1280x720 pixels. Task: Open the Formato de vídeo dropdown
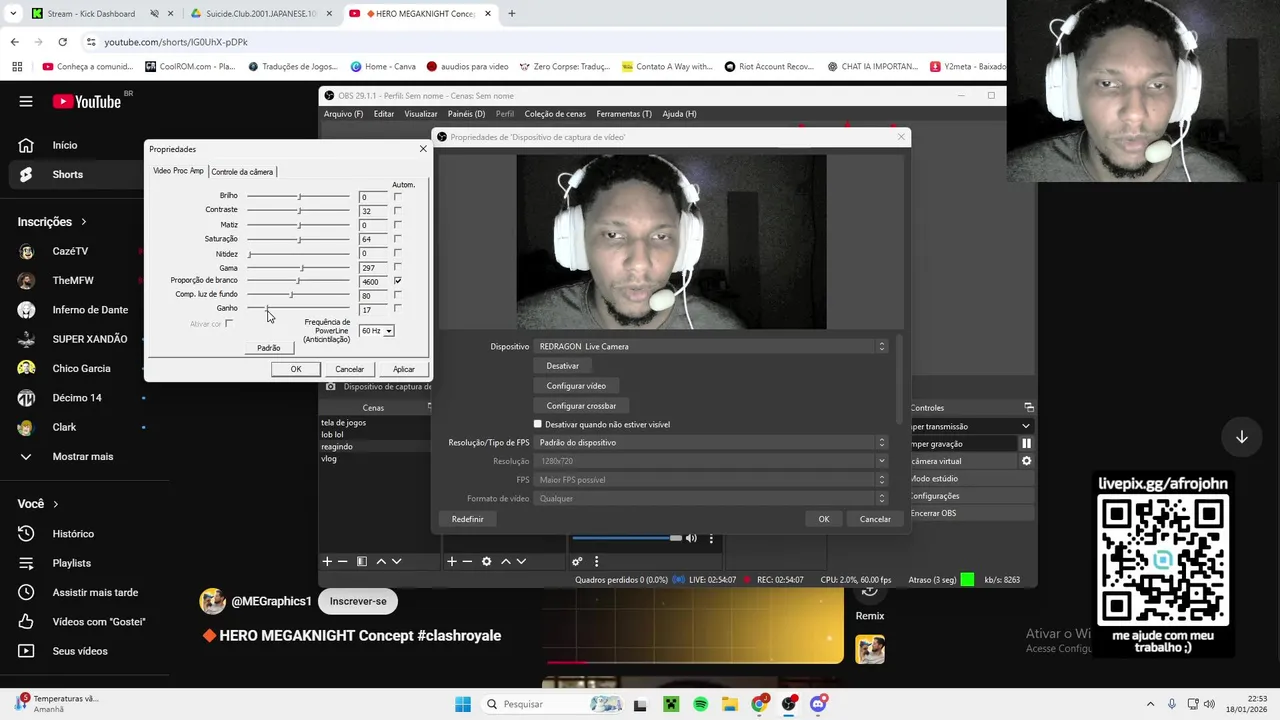coord(711,498)
